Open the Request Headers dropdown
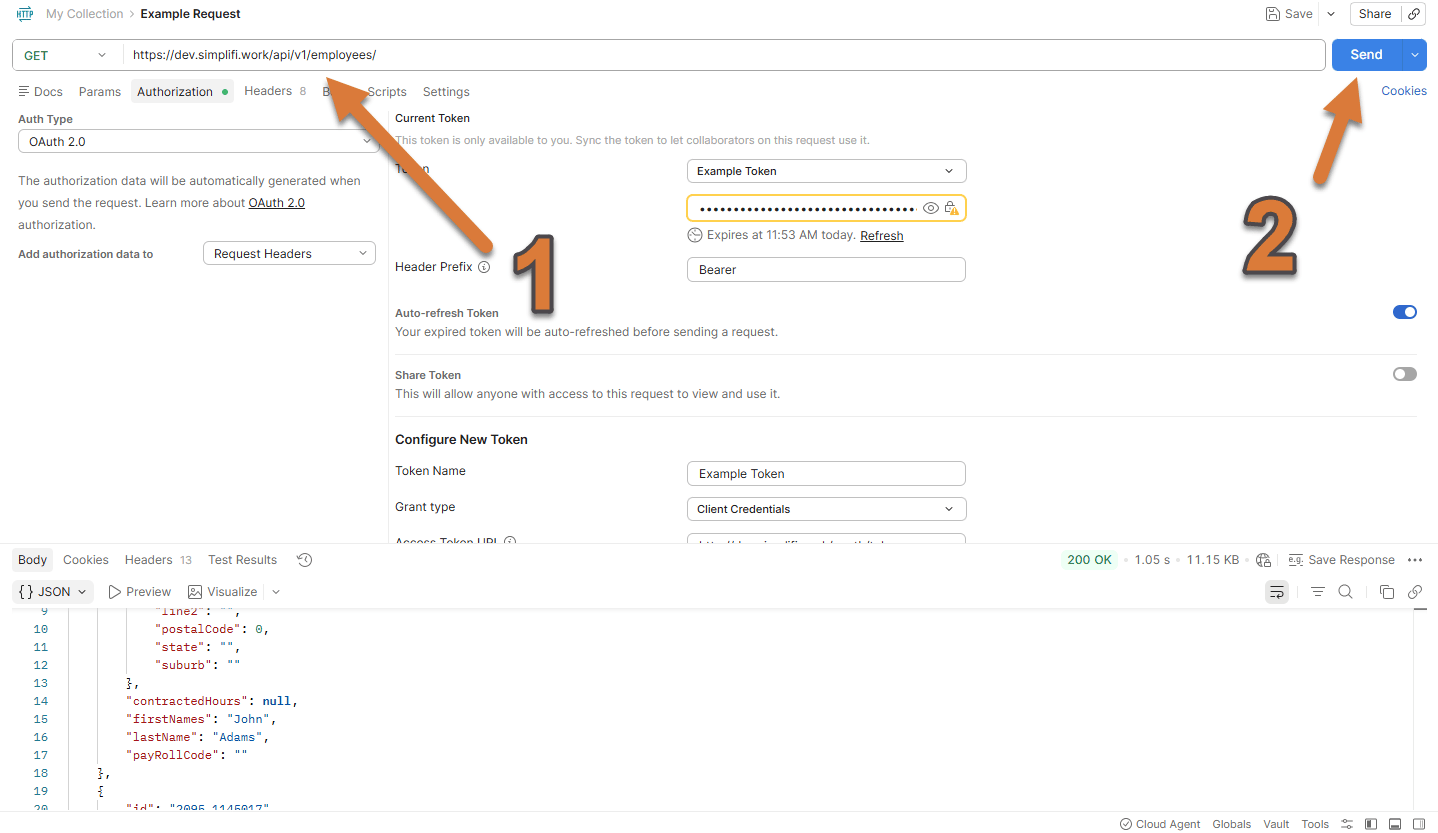This screenshot has height=833, width=1438. pos(289,254)
